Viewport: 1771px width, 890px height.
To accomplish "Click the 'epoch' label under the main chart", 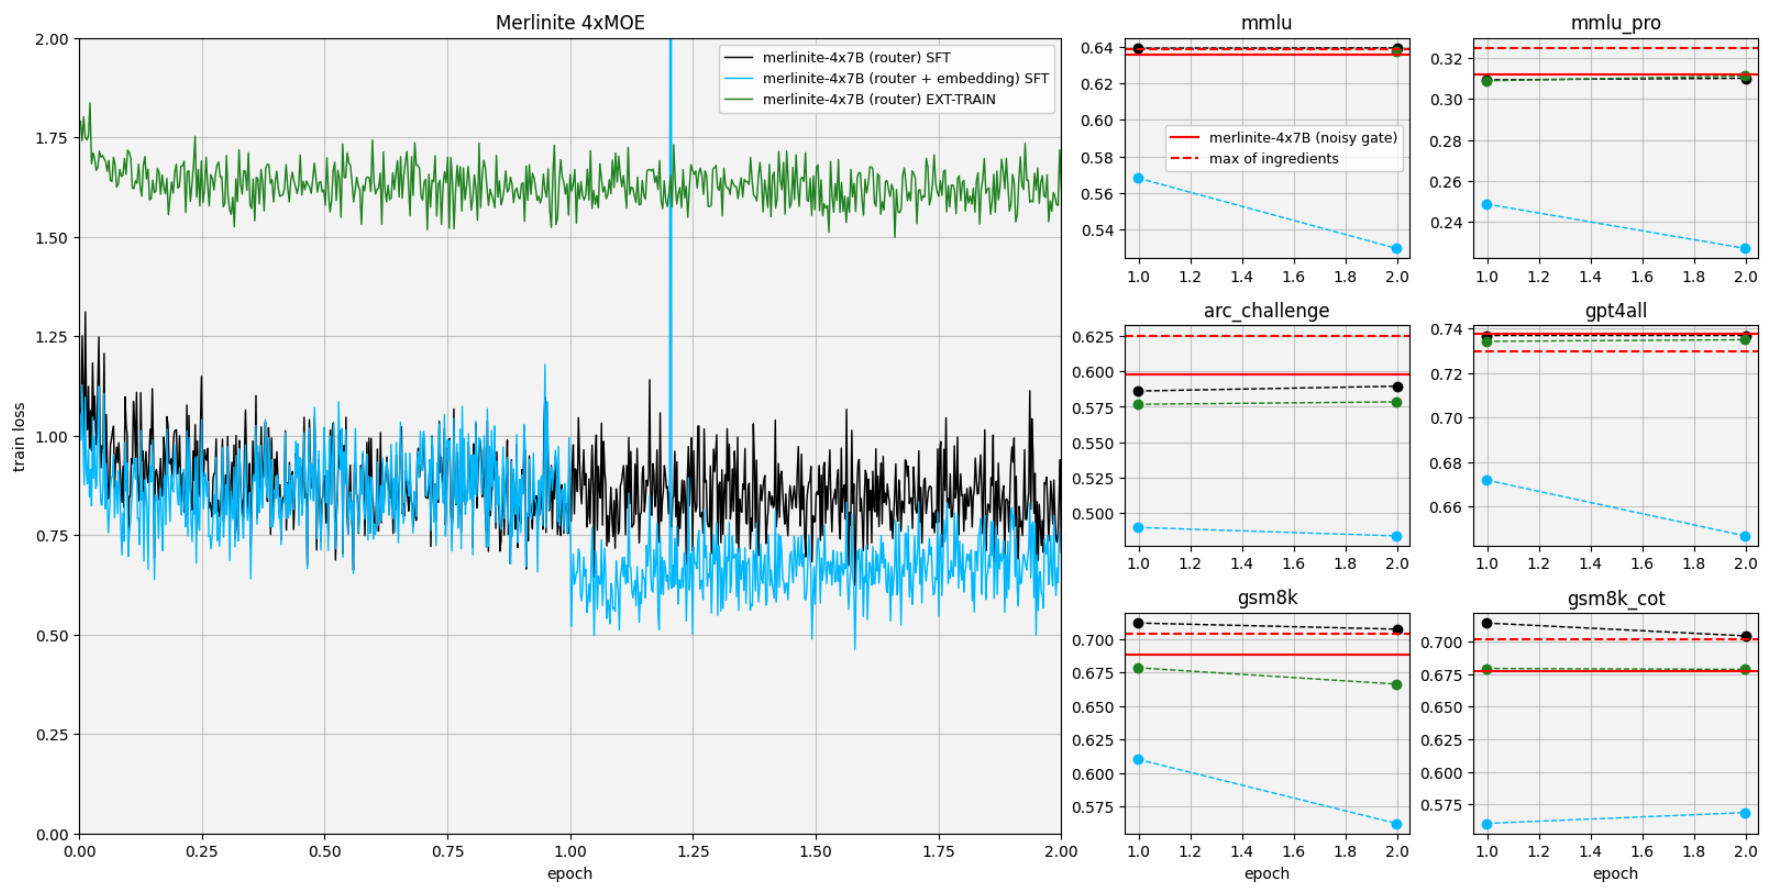I will (570, 873).
